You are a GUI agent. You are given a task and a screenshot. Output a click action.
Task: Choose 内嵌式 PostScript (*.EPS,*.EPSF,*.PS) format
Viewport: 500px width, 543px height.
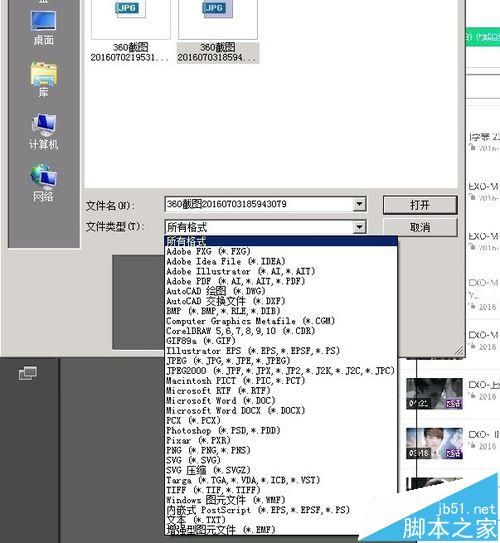(281, 510)
